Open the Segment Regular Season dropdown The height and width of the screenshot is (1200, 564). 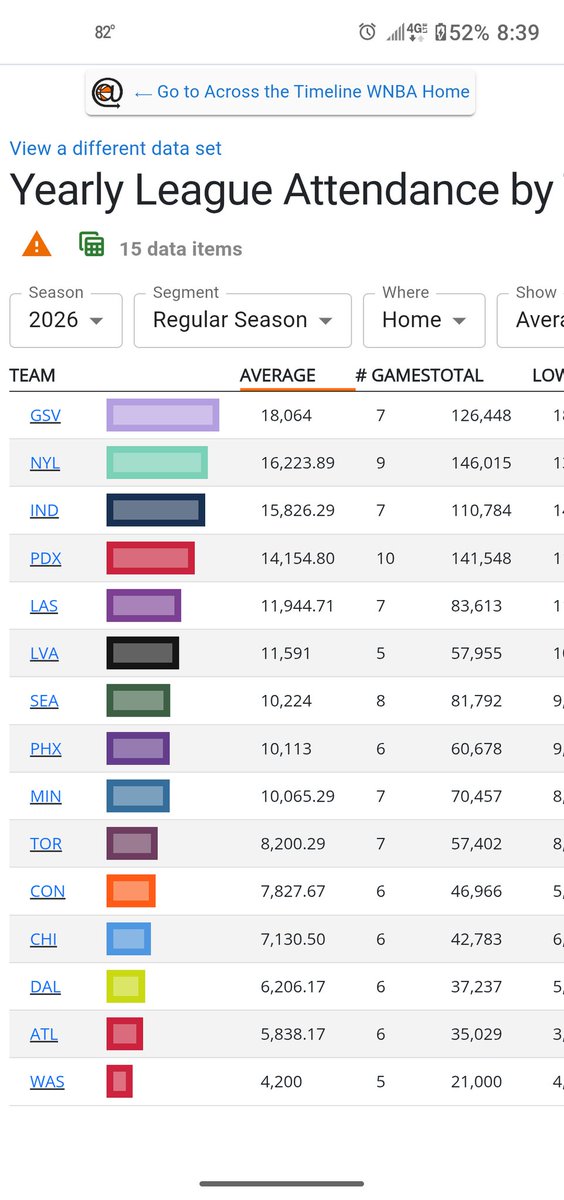point(243,320)
